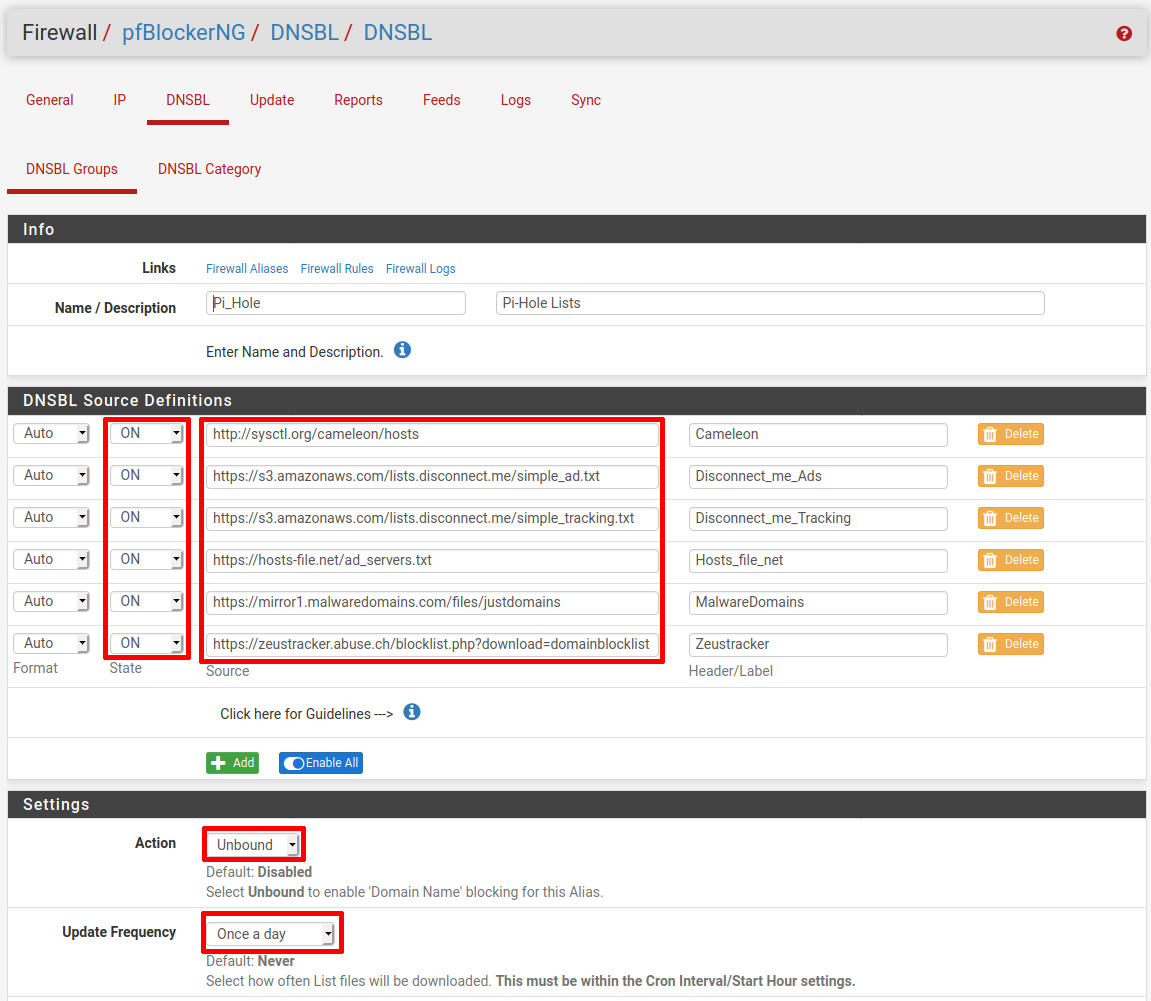This screenshot has width=1151, height=1001.
Task: Open the Reports tab
Action: point(358,100)
